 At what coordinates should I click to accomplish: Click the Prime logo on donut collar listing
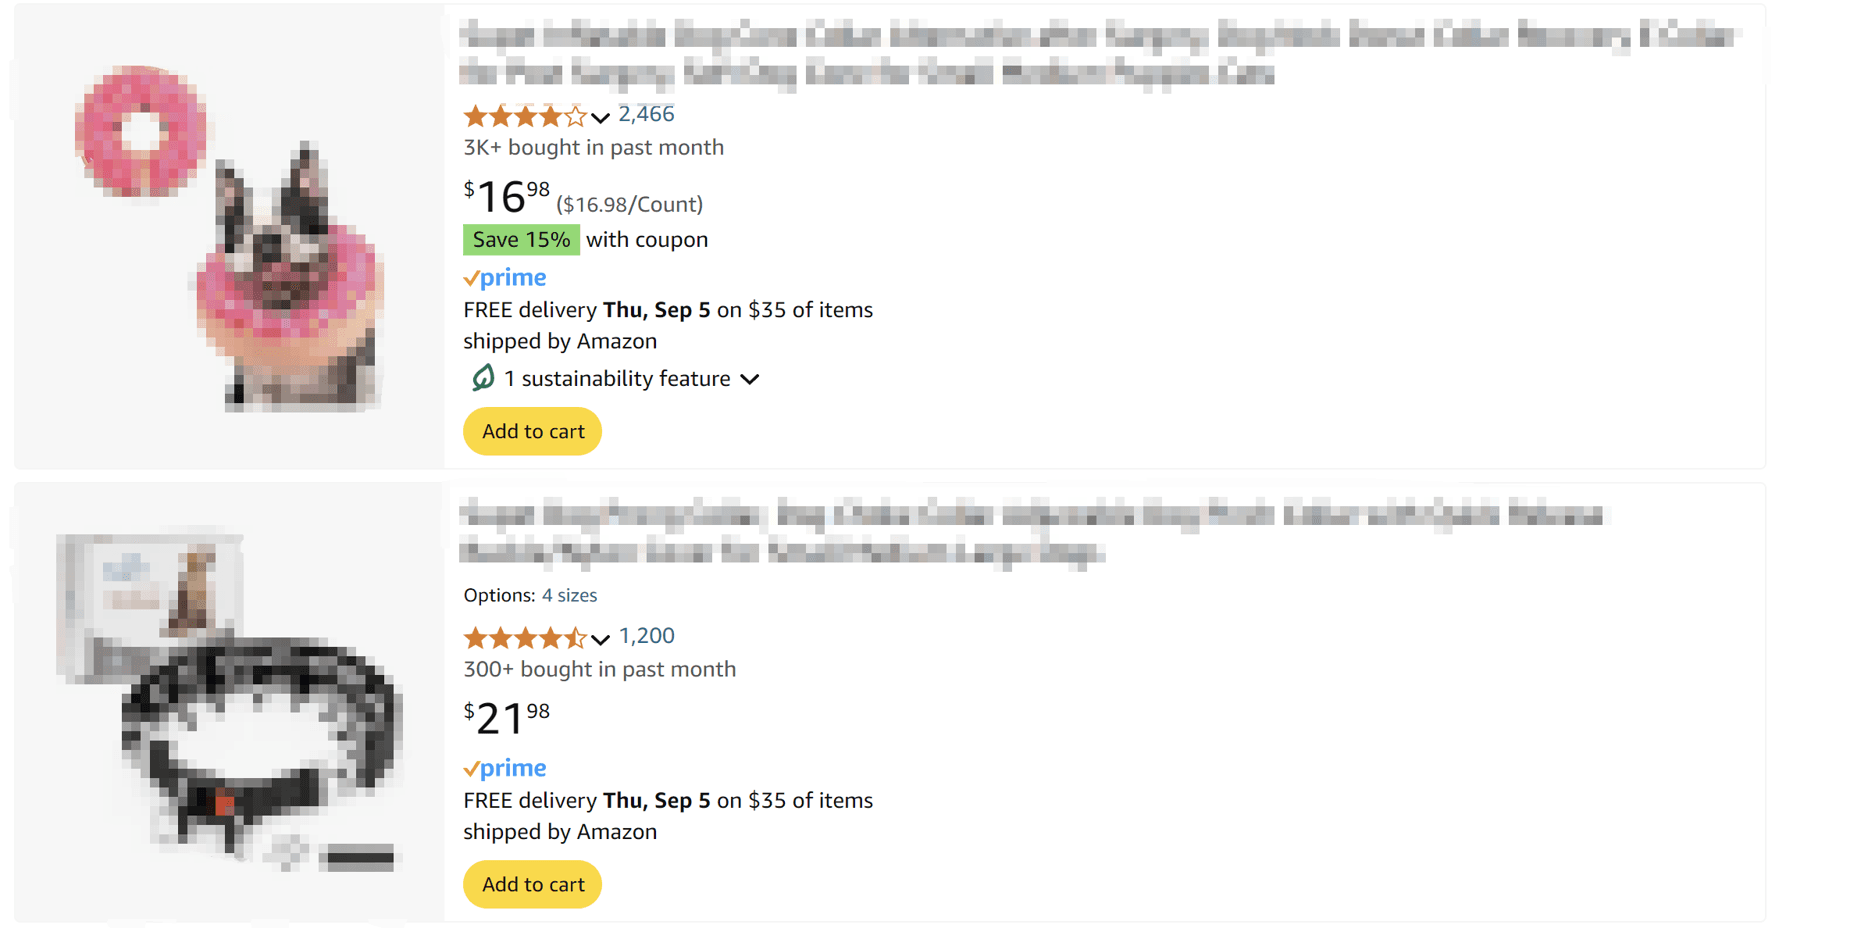[x=505, y=278]
